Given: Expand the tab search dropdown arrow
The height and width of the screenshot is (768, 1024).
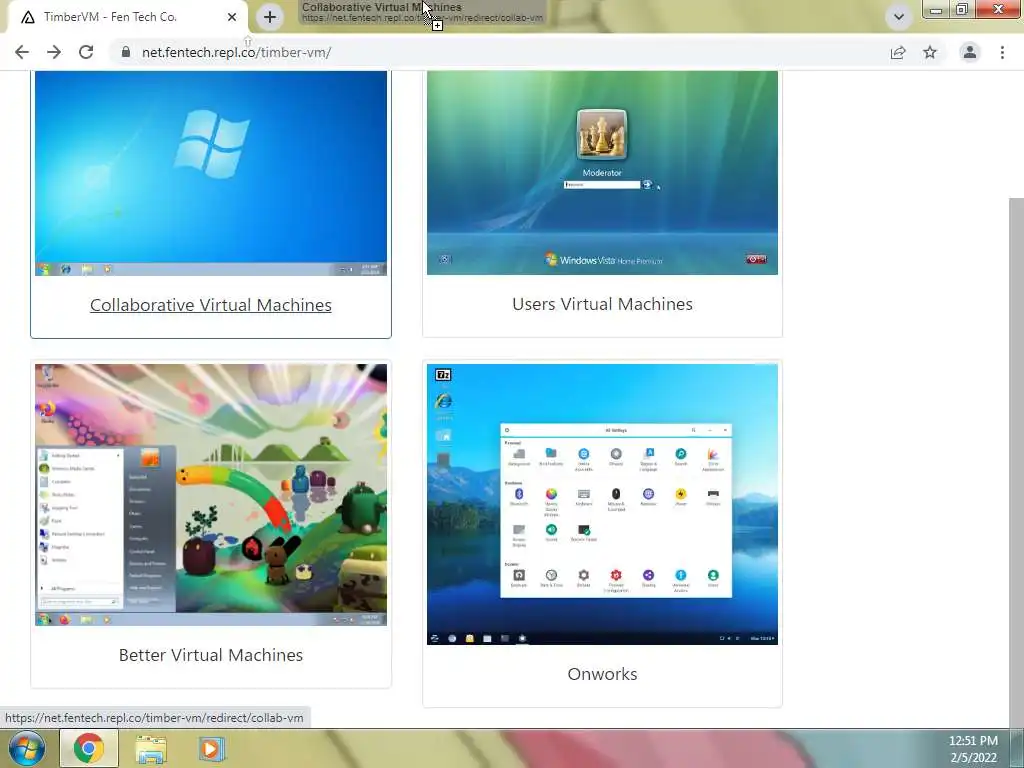Looking at the screenshot, I should (x=899, y=17).
